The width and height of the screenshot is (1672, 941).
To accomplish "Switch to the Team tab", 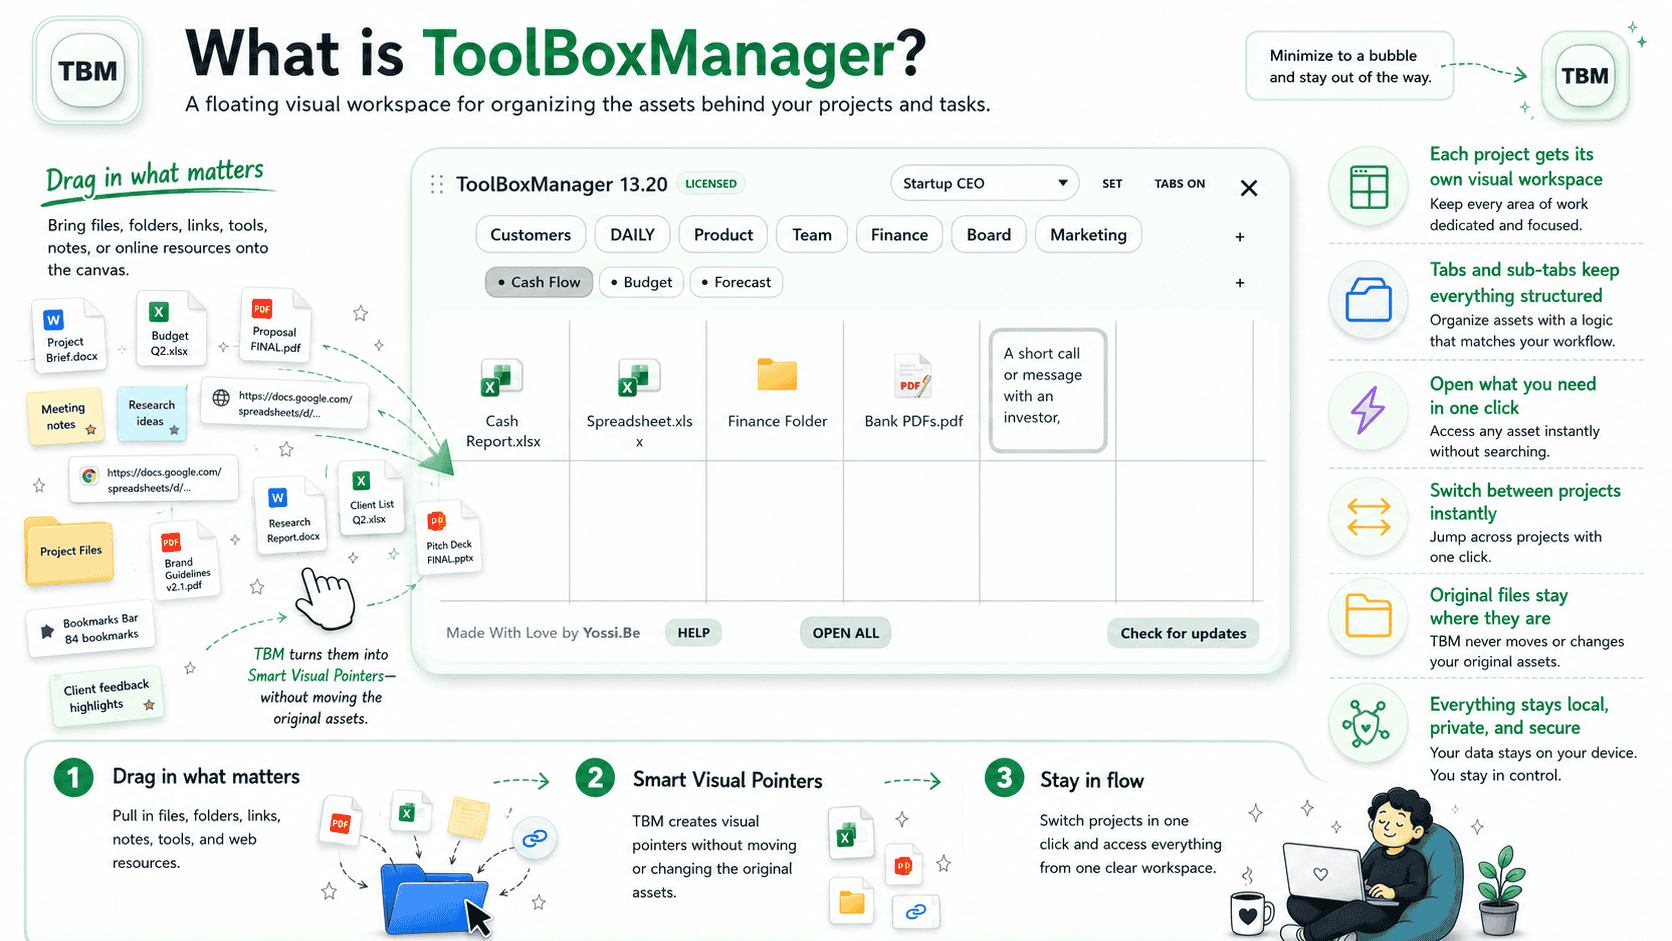I will click(812, 235).
